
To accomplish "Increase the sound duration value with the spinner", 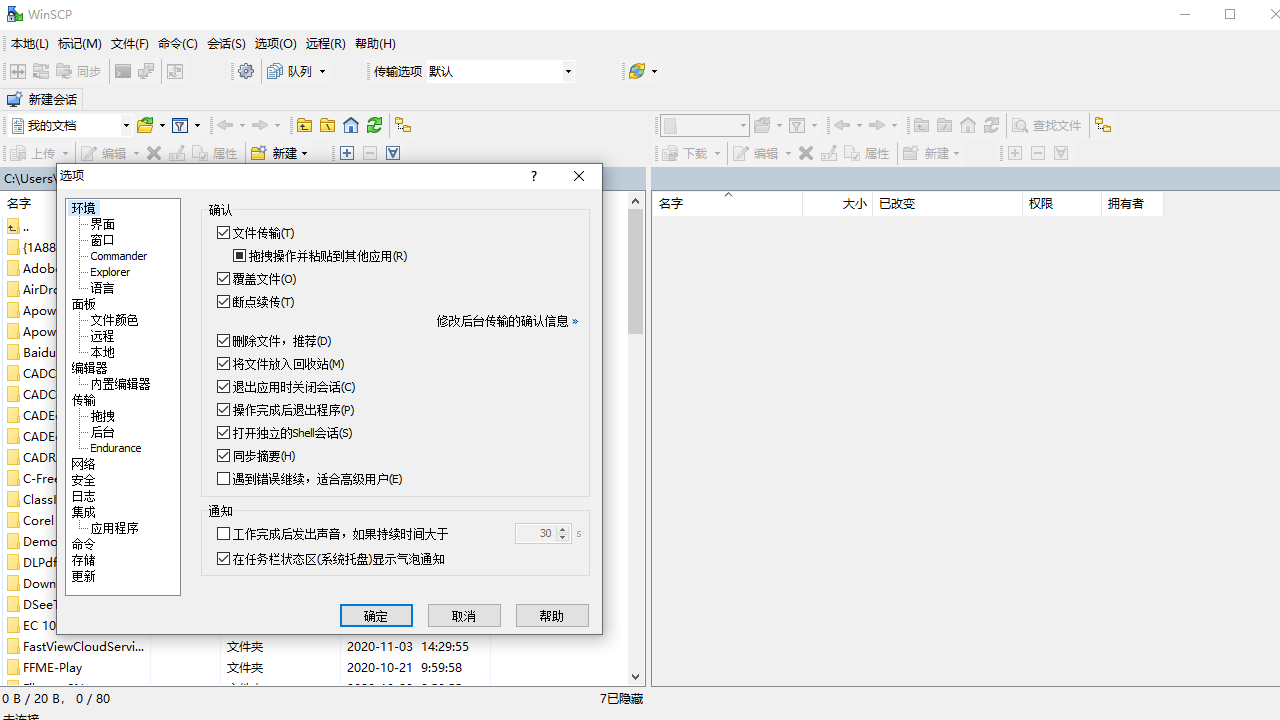I will tap(561, 529).
